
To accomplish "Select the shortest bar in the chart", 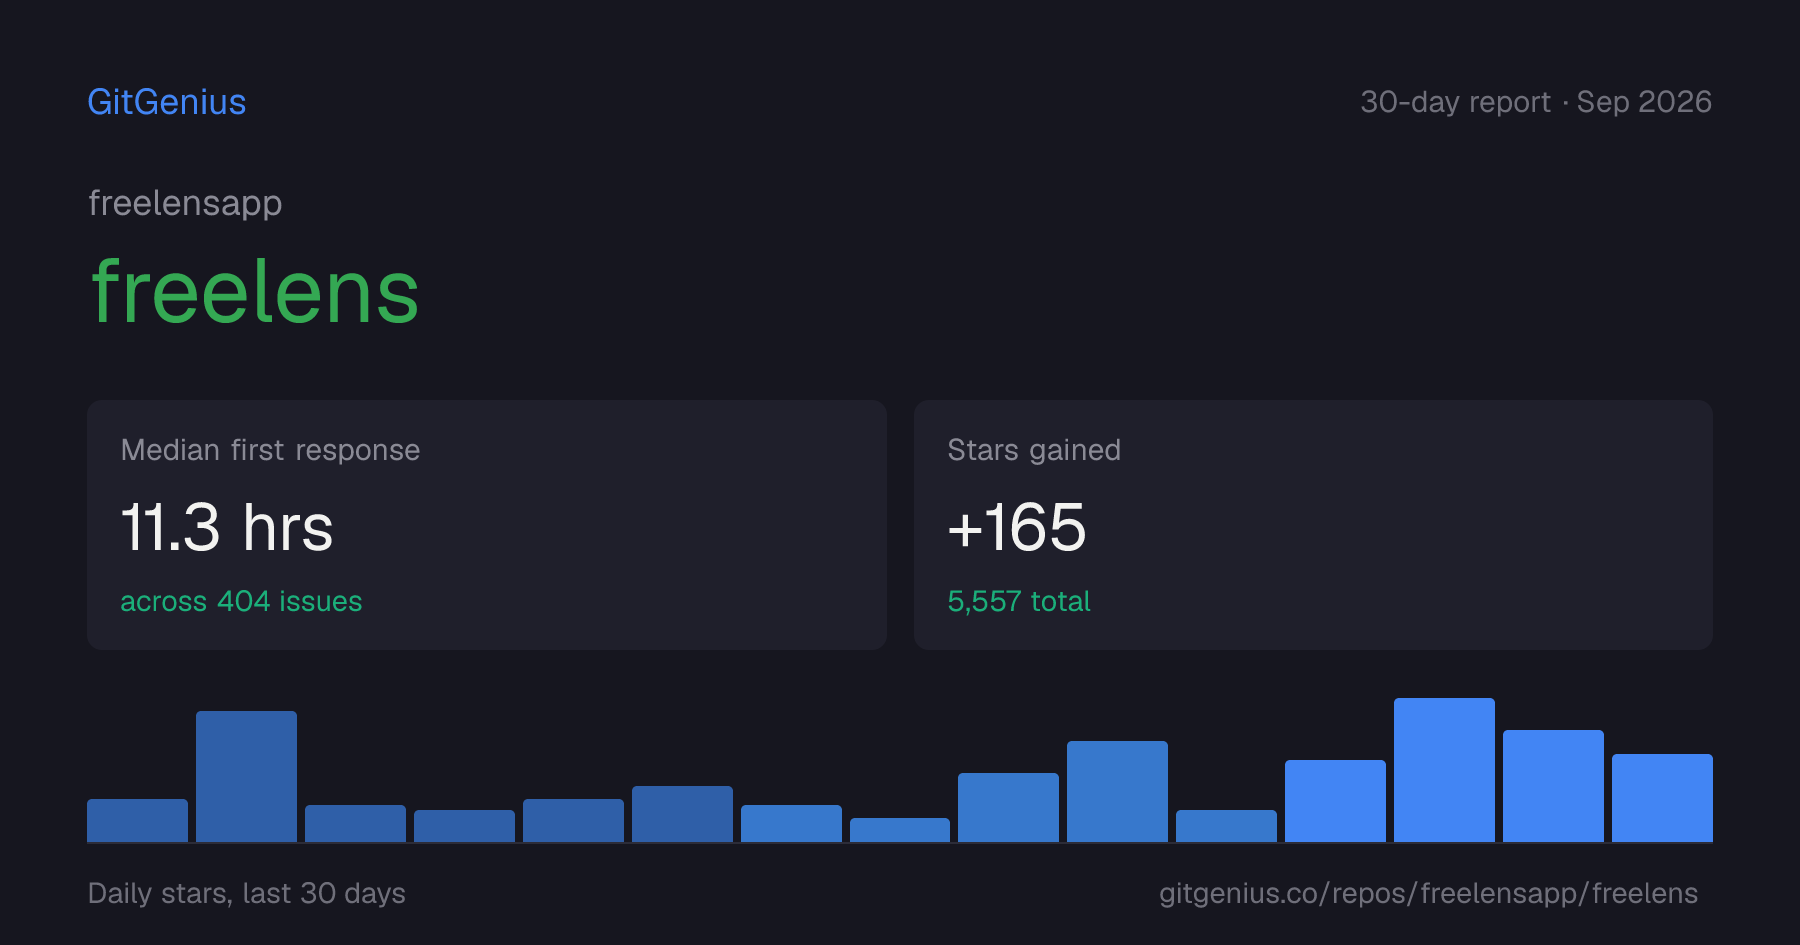I will point(900,830).
